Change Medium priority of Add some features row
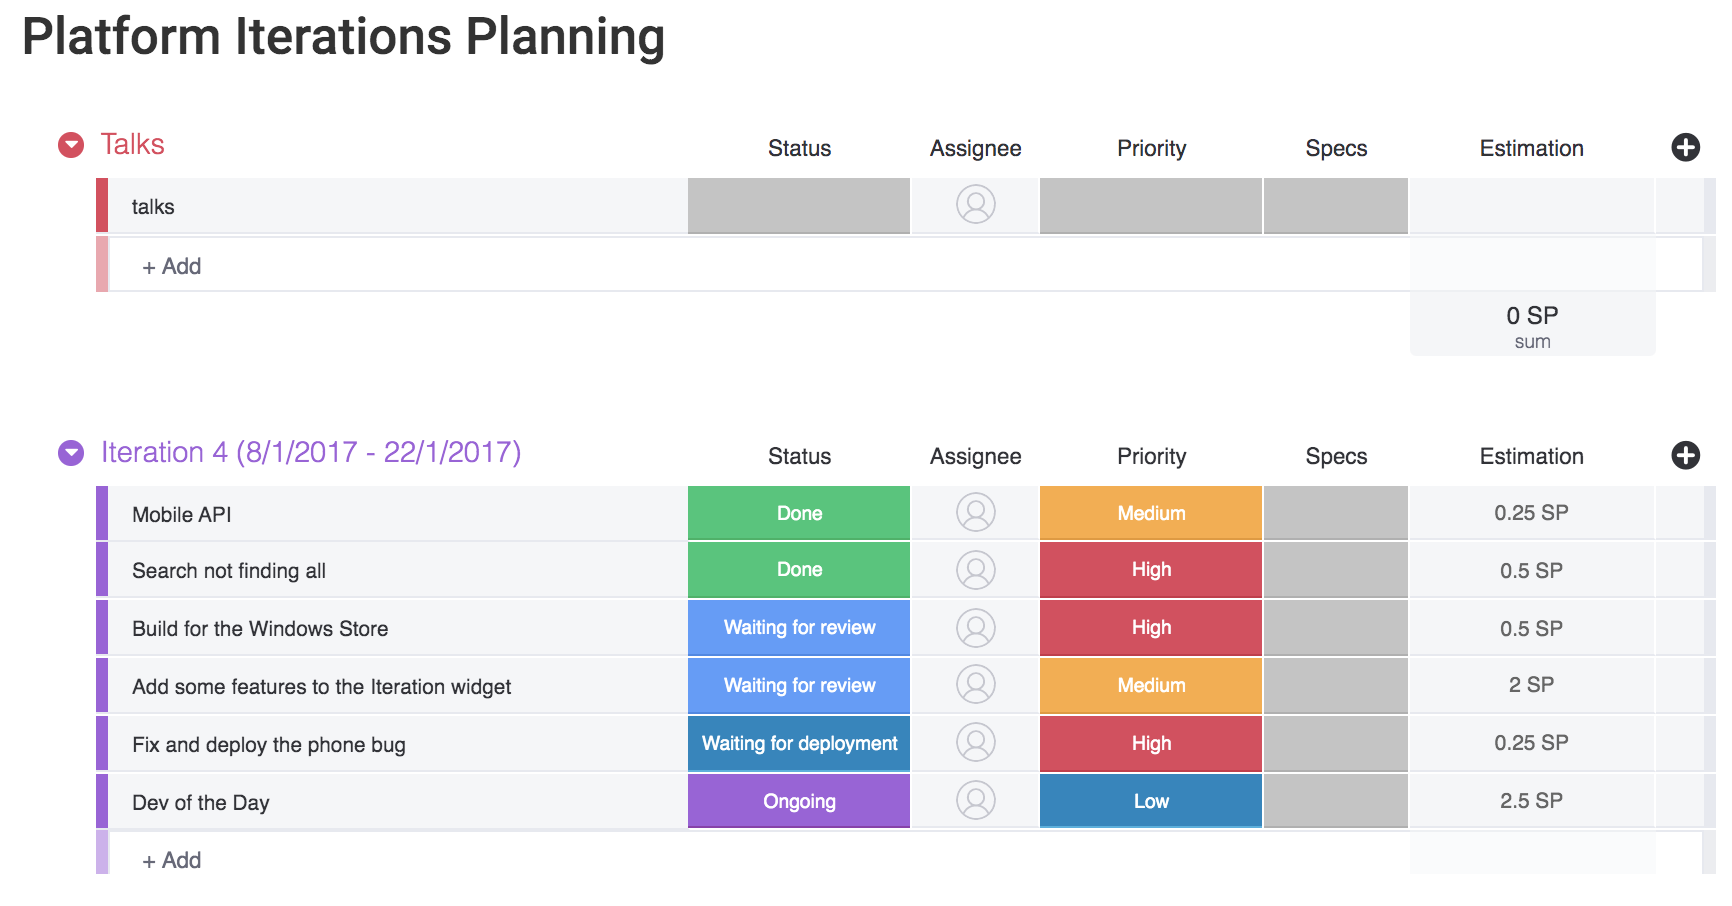 click(1151, 686)
